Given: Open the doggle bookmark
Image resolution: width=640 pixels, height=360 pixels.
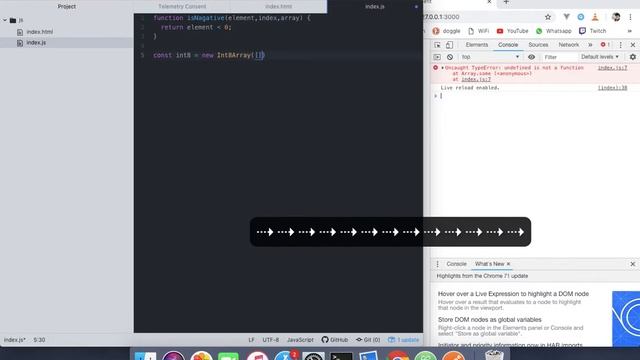Looking at the screenshot, I should pos(446,31).
